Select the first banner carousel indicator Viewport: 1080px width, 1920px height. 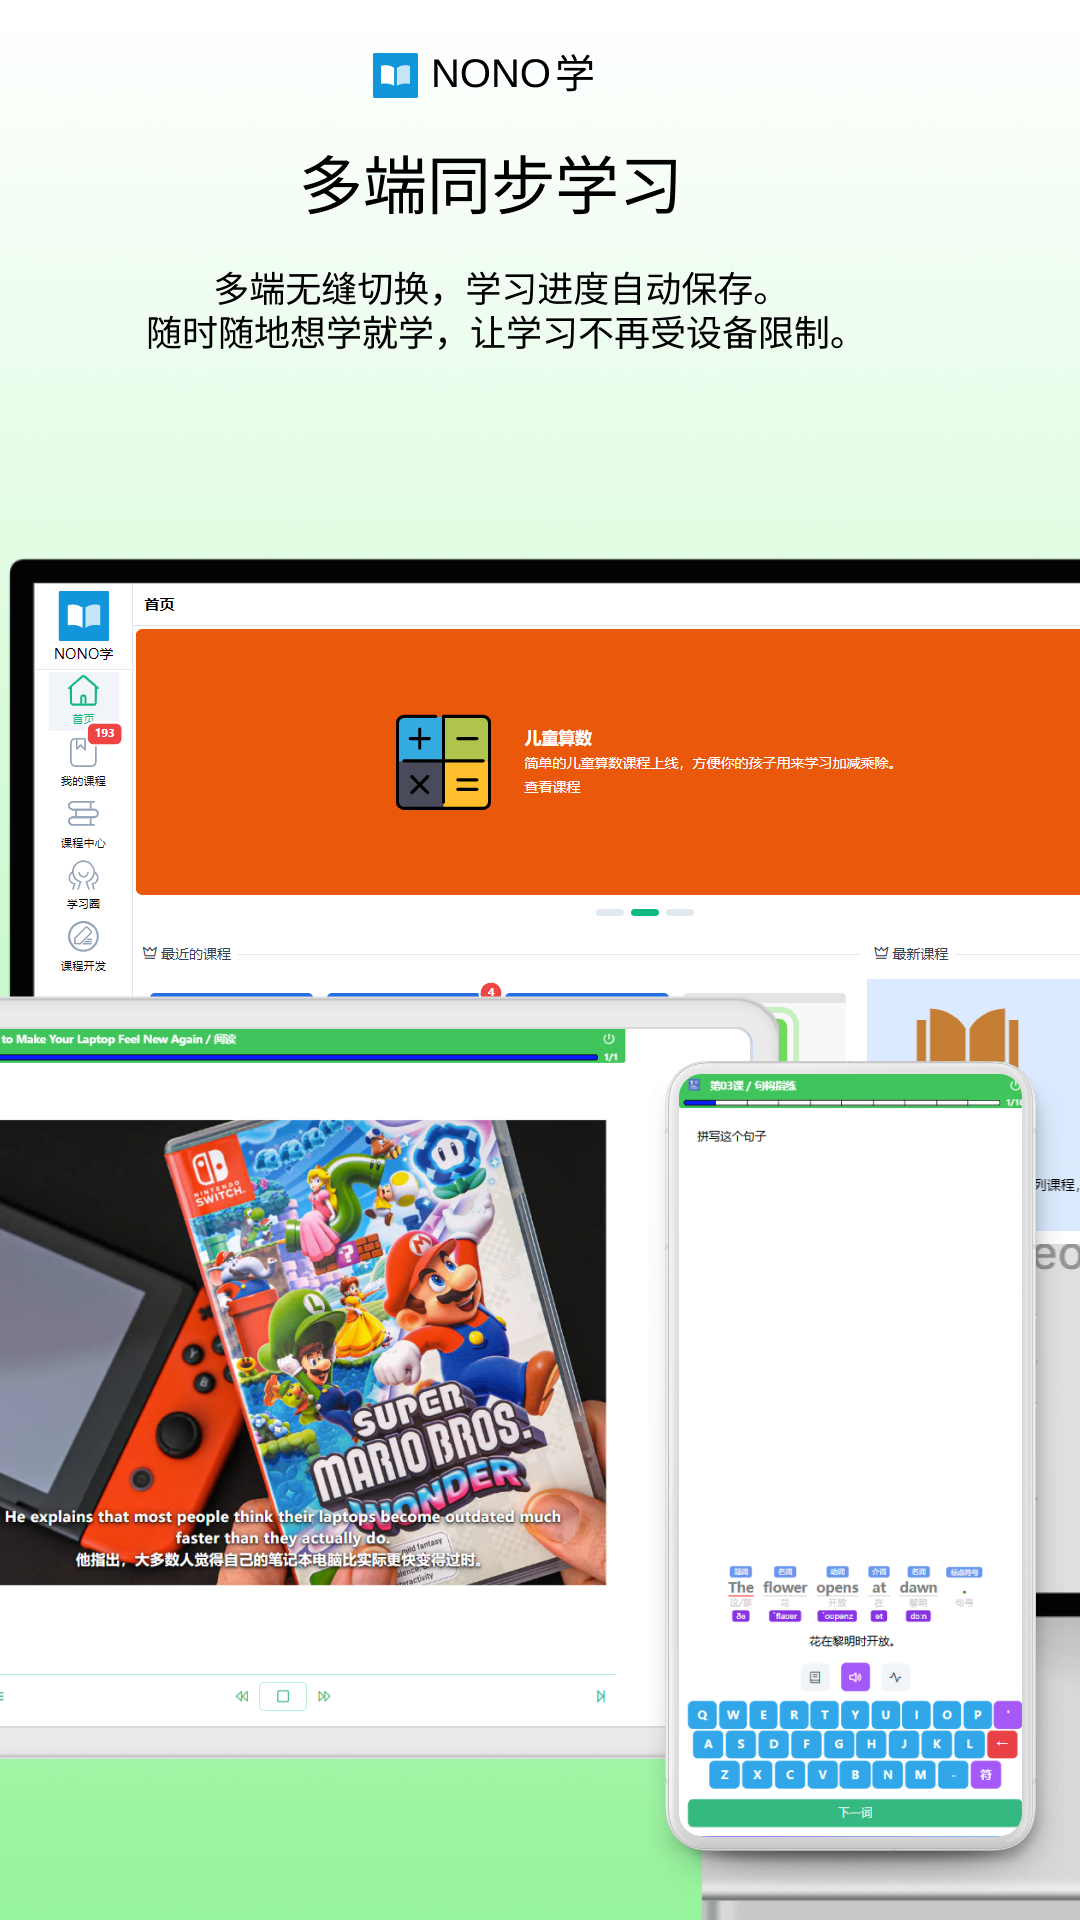[610, 912]
